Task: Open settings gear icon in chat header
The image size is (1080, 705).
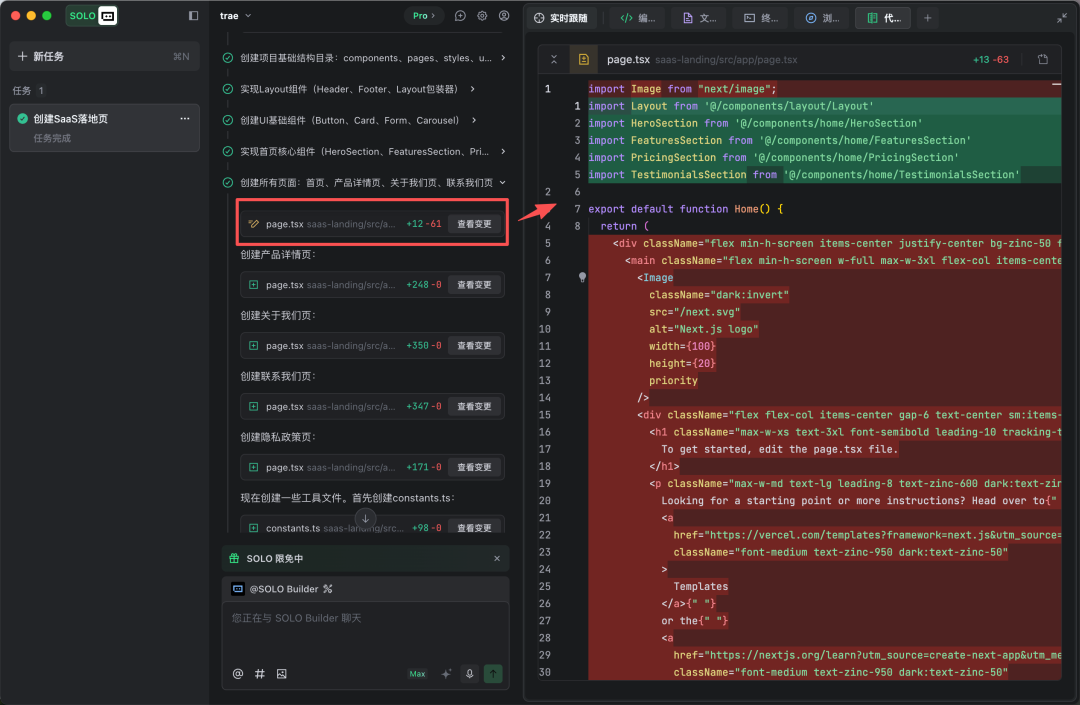Action: pyautogui.click(x=482, y=16)
